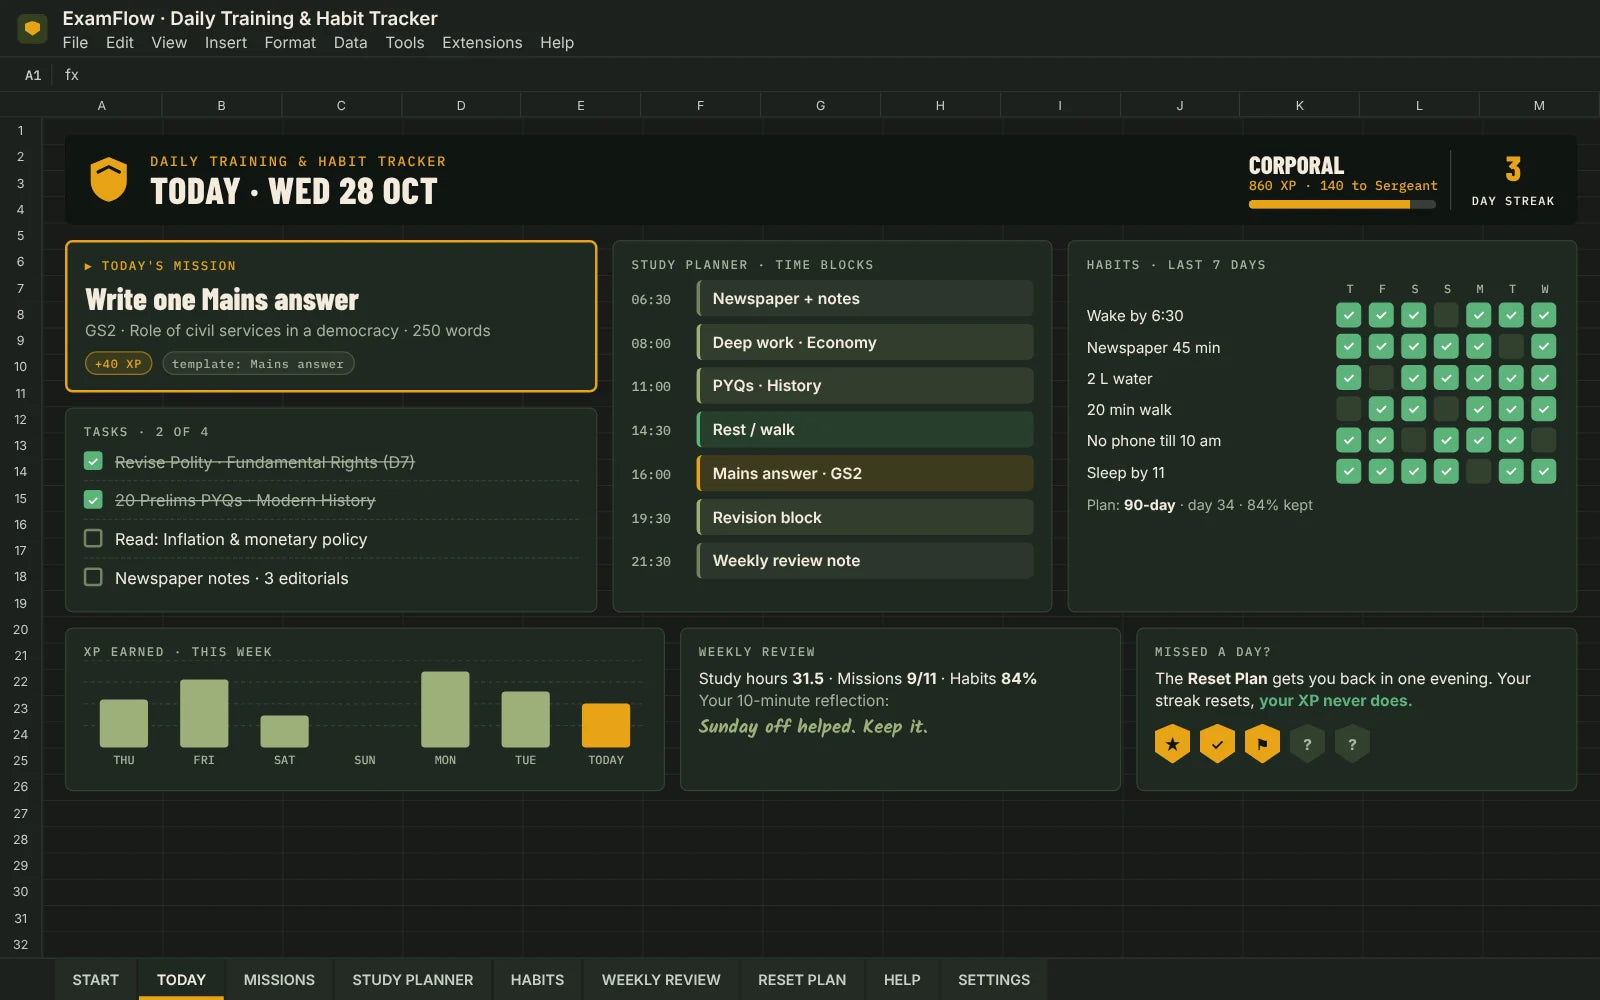Image resolution: width=1600 pixels, height=1000 pixels.
Task: Switch to the STUDY PLANNER sheet tab
Action: [413, 980]
